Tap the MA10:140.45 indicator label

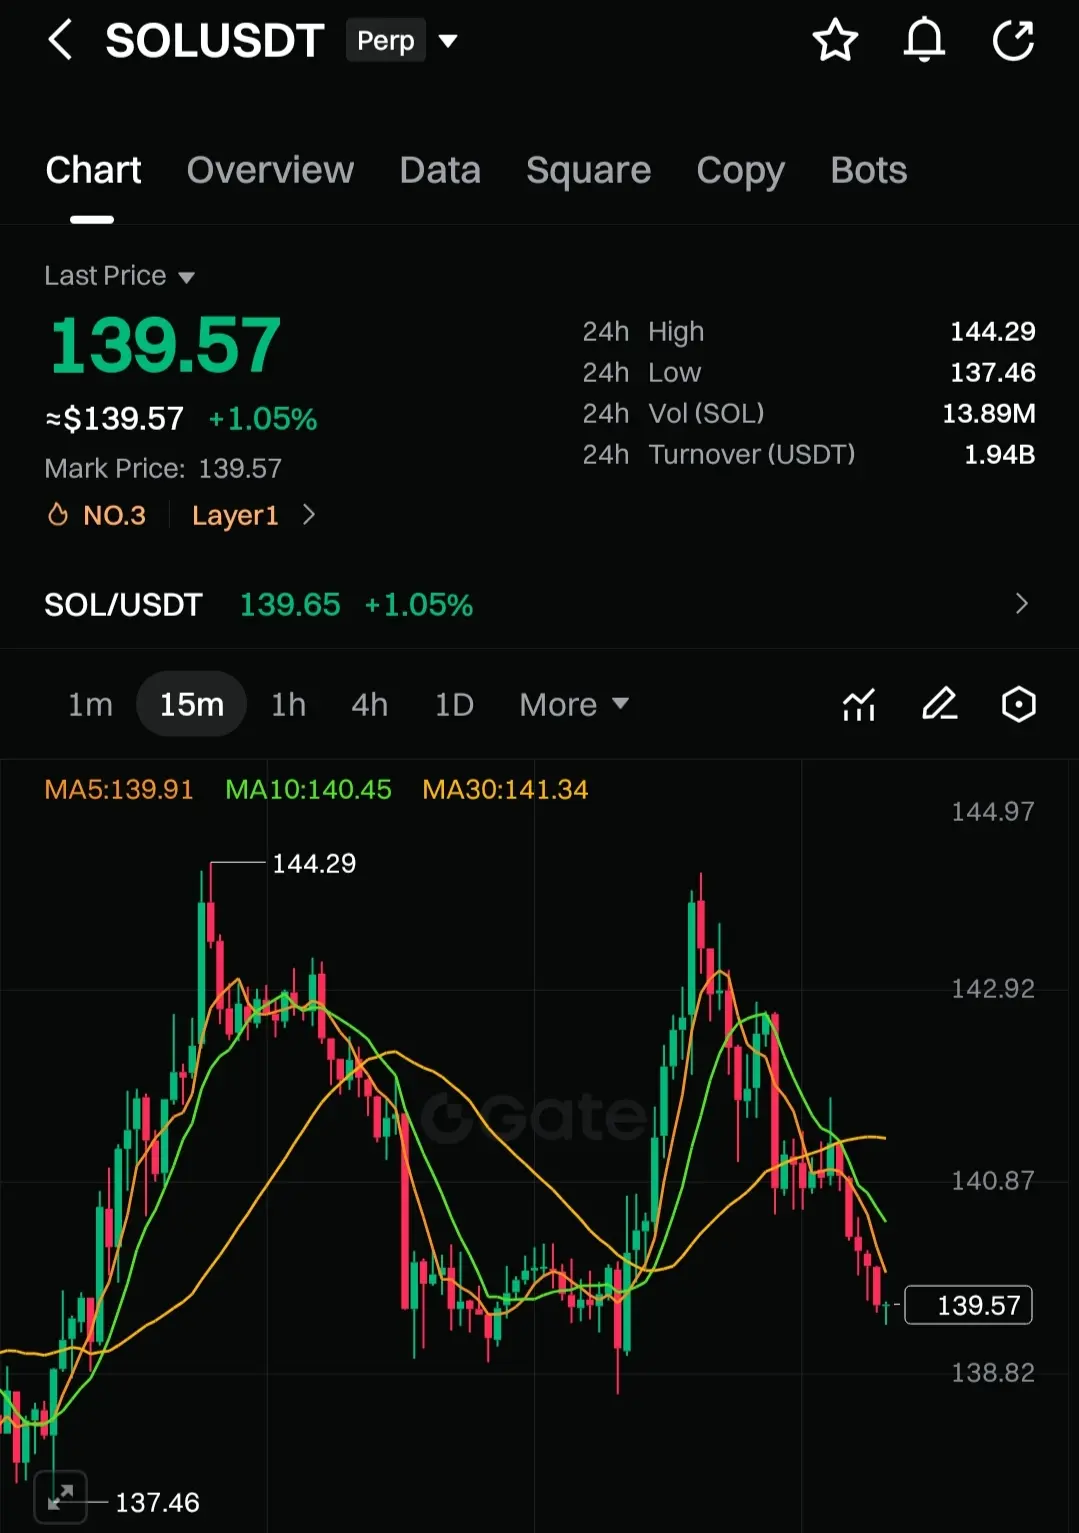point(308,789)
